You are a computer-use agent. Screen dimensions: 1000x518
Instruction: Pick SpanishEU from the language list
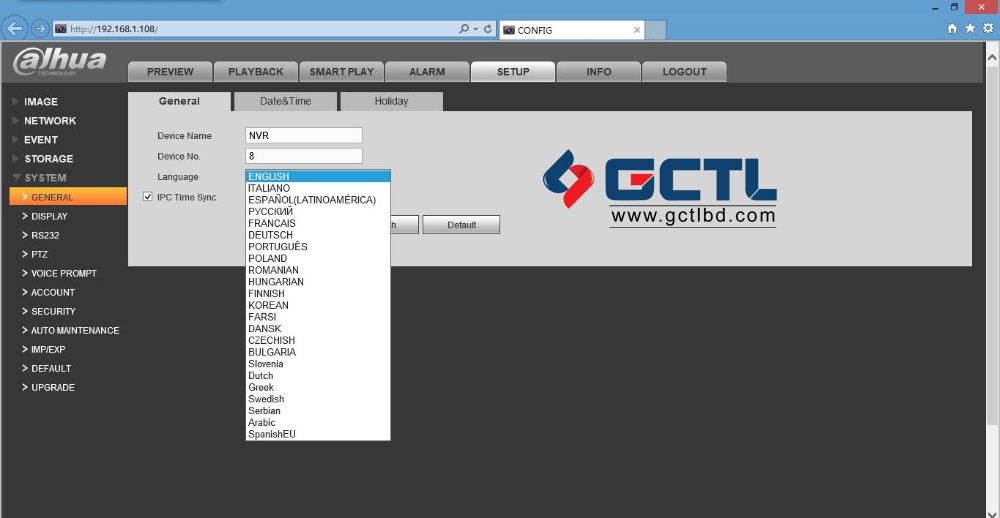point(272,434)
